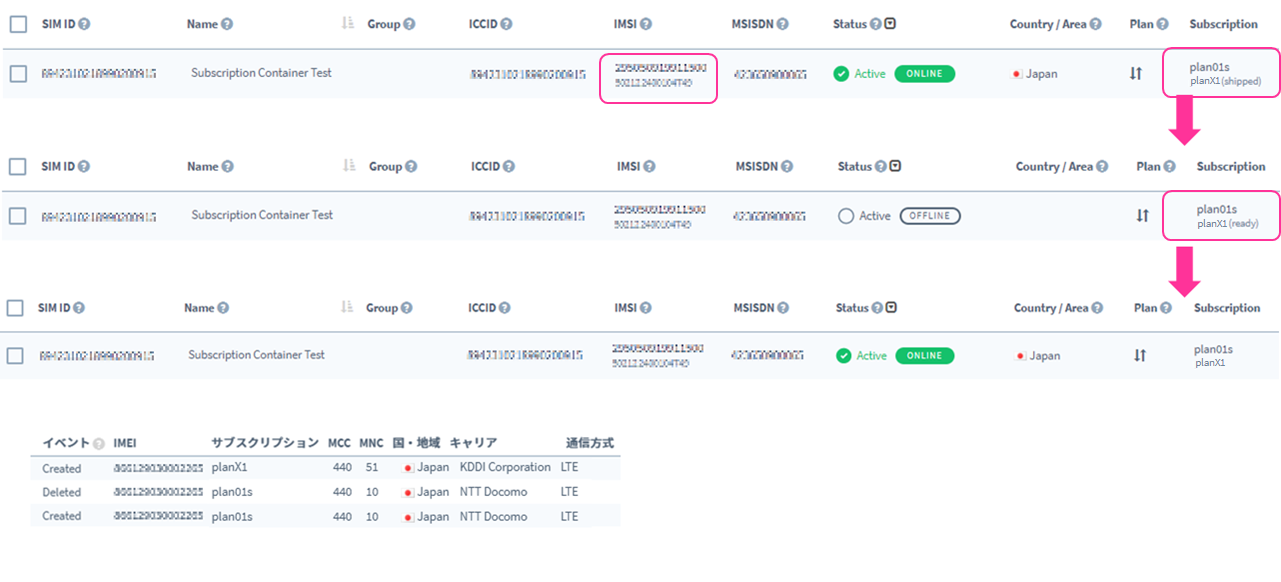This screenshot has width=1281, height=582.
Task: Tick the checkbox for the OFFLINE SIM row
Action: pos(17,216)
